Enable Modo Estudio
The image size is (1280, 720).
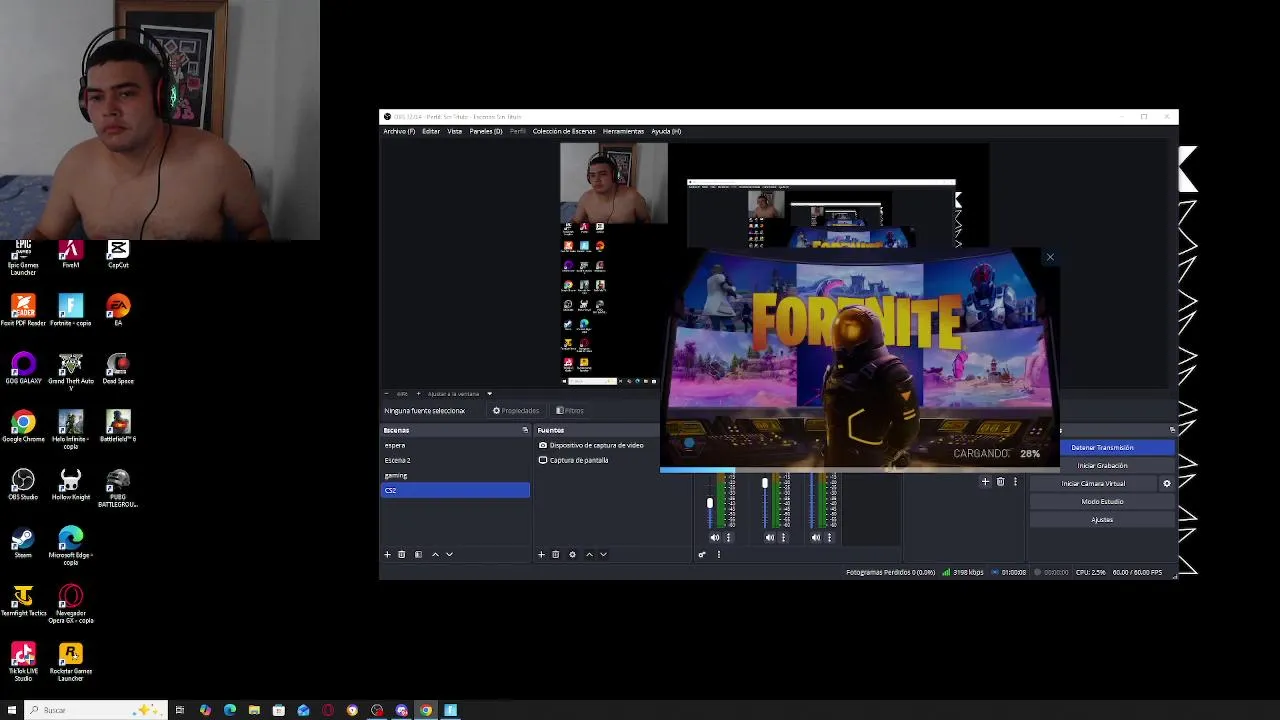tap(1102, 502)
